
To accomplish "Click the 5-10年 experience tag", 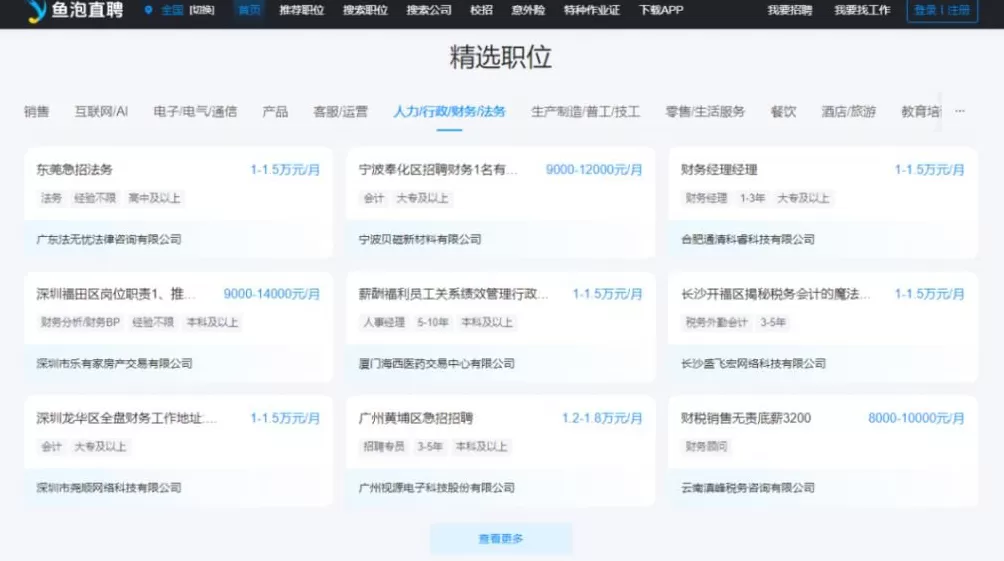I will 433,322.
